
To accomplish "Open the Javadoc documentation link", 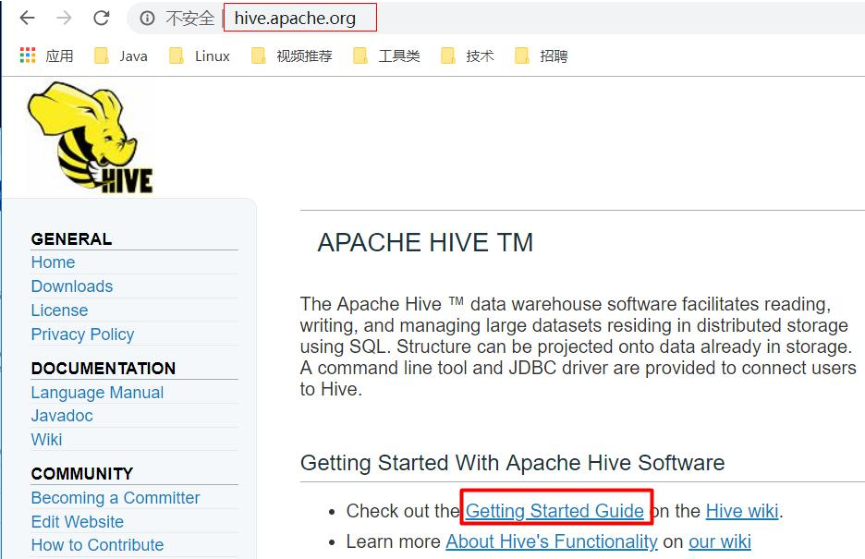I will pos(62,416).
